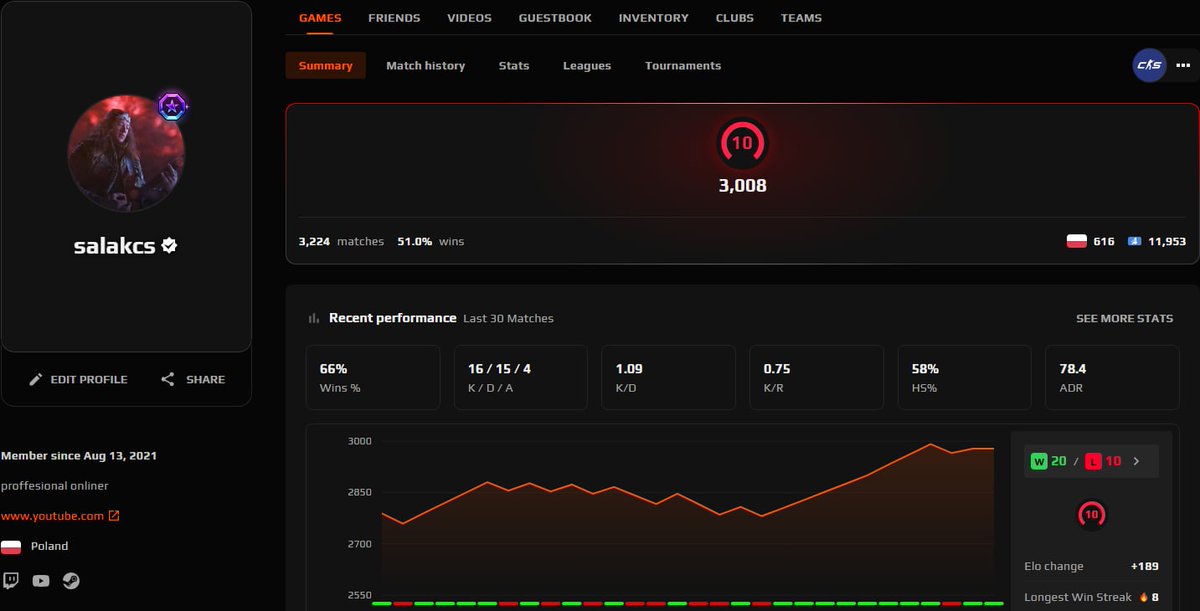The image size is (1200, 611).
Task: Click the 51.0% wins text
Action: pyautogui.click(x=430, y=242)
